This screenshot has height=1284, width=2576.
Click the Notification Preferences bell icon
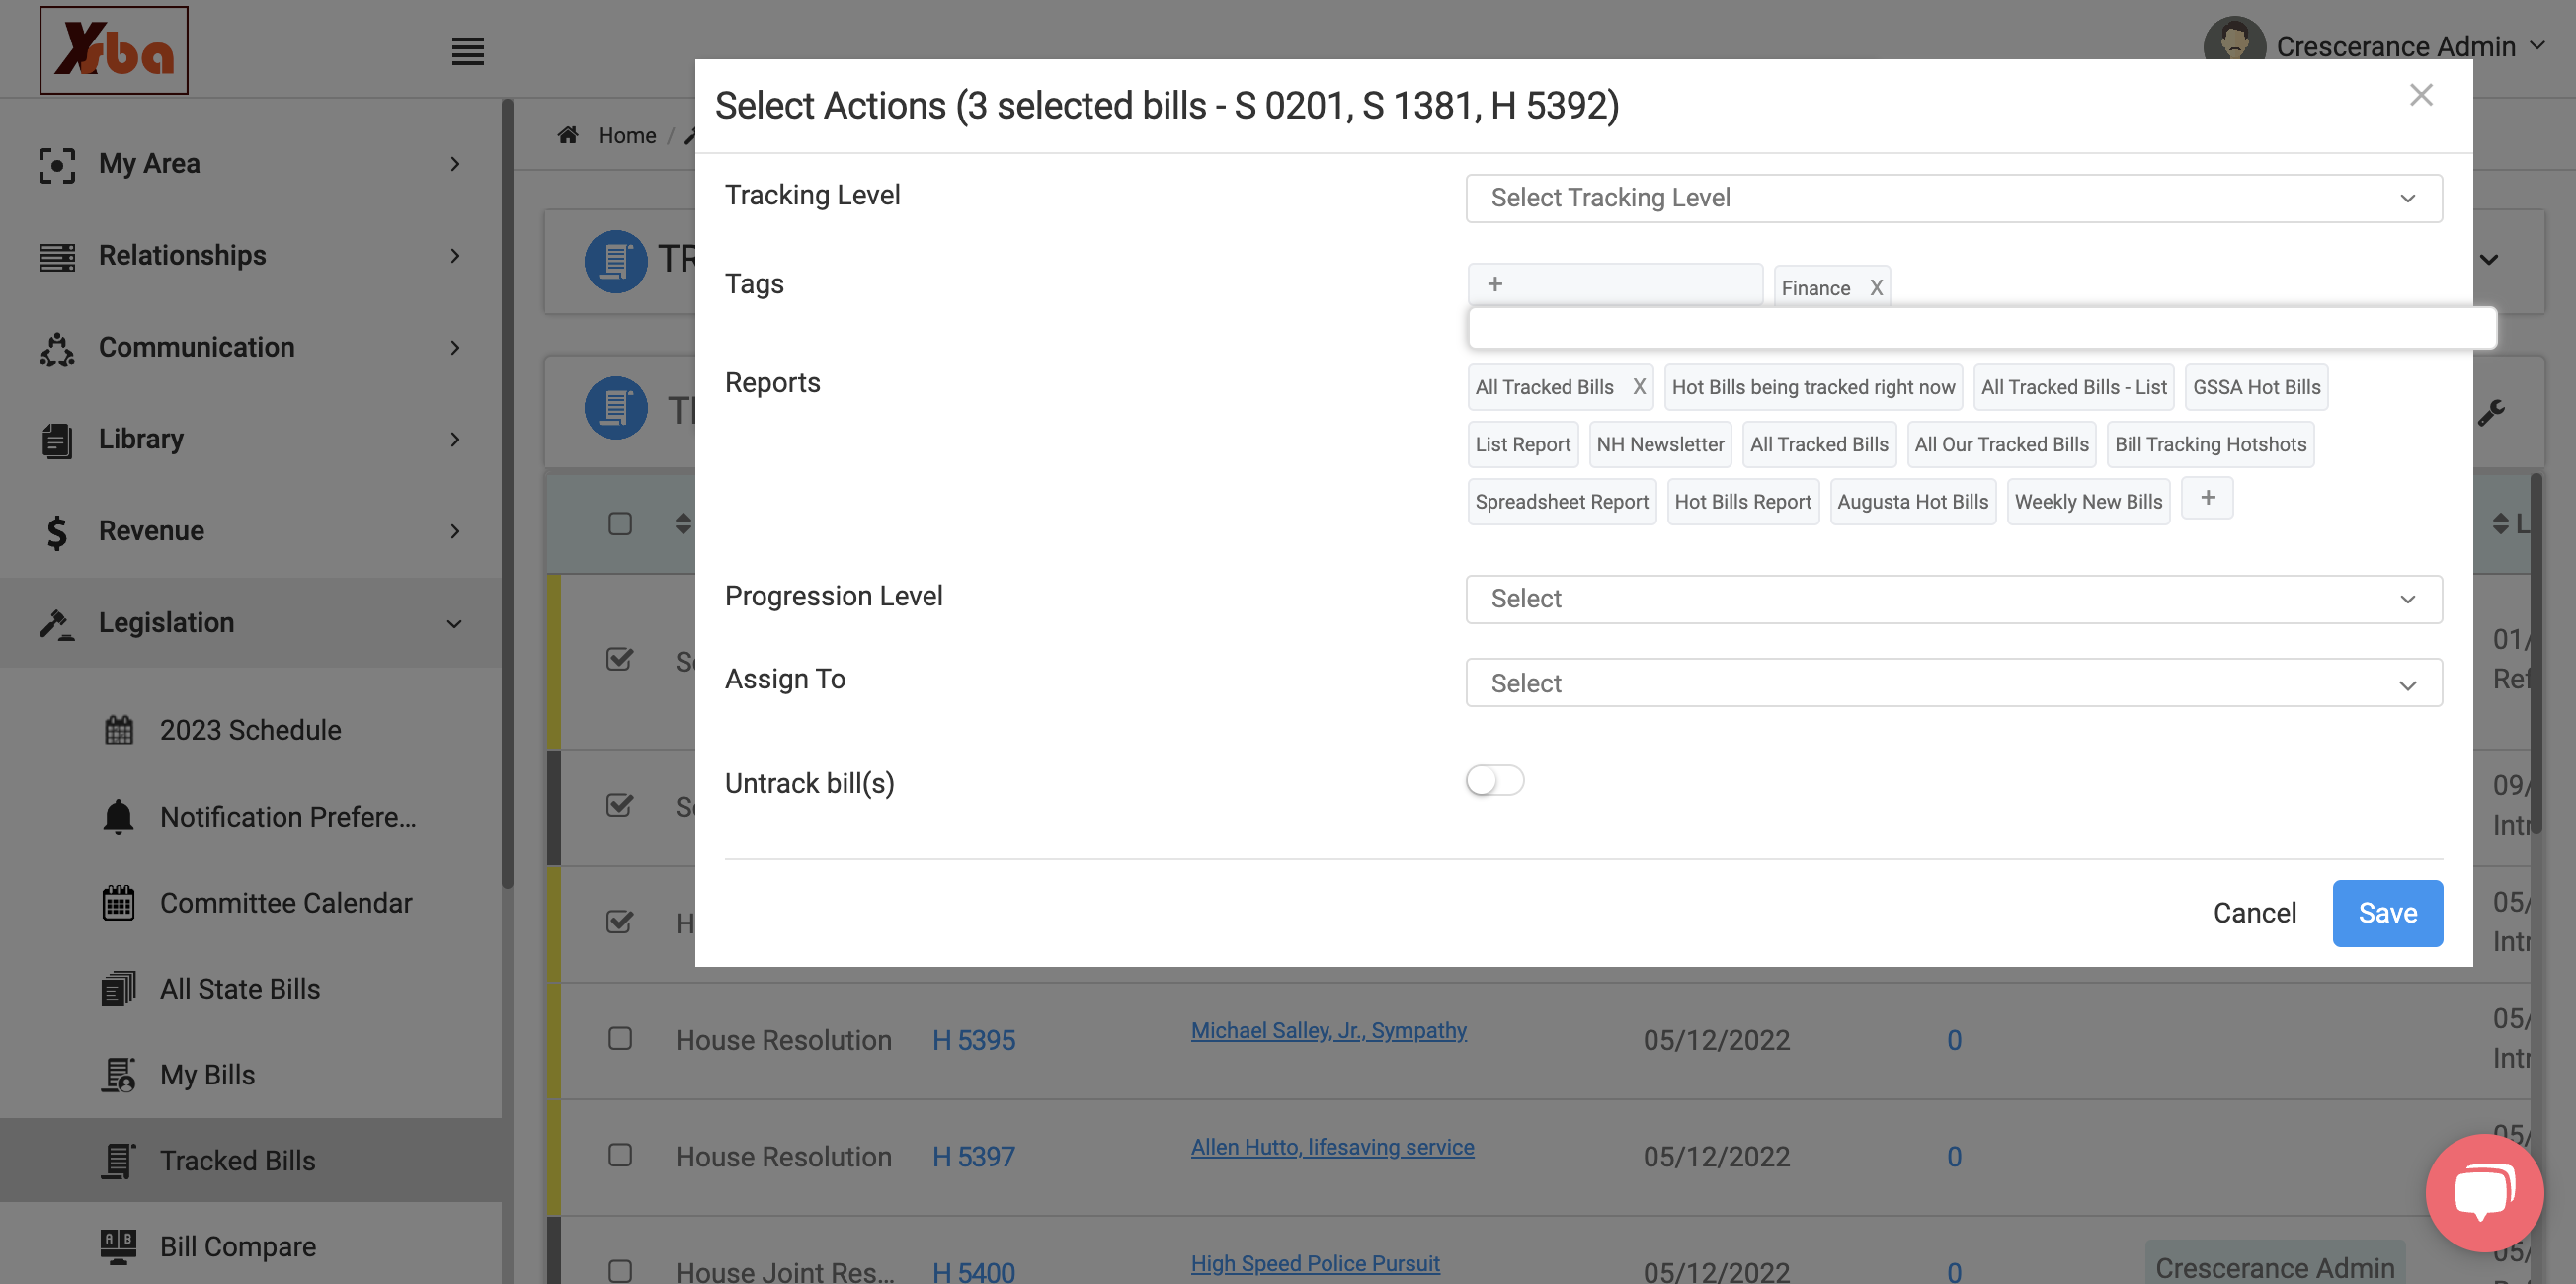pyautogui.click(x=118, y=817)
